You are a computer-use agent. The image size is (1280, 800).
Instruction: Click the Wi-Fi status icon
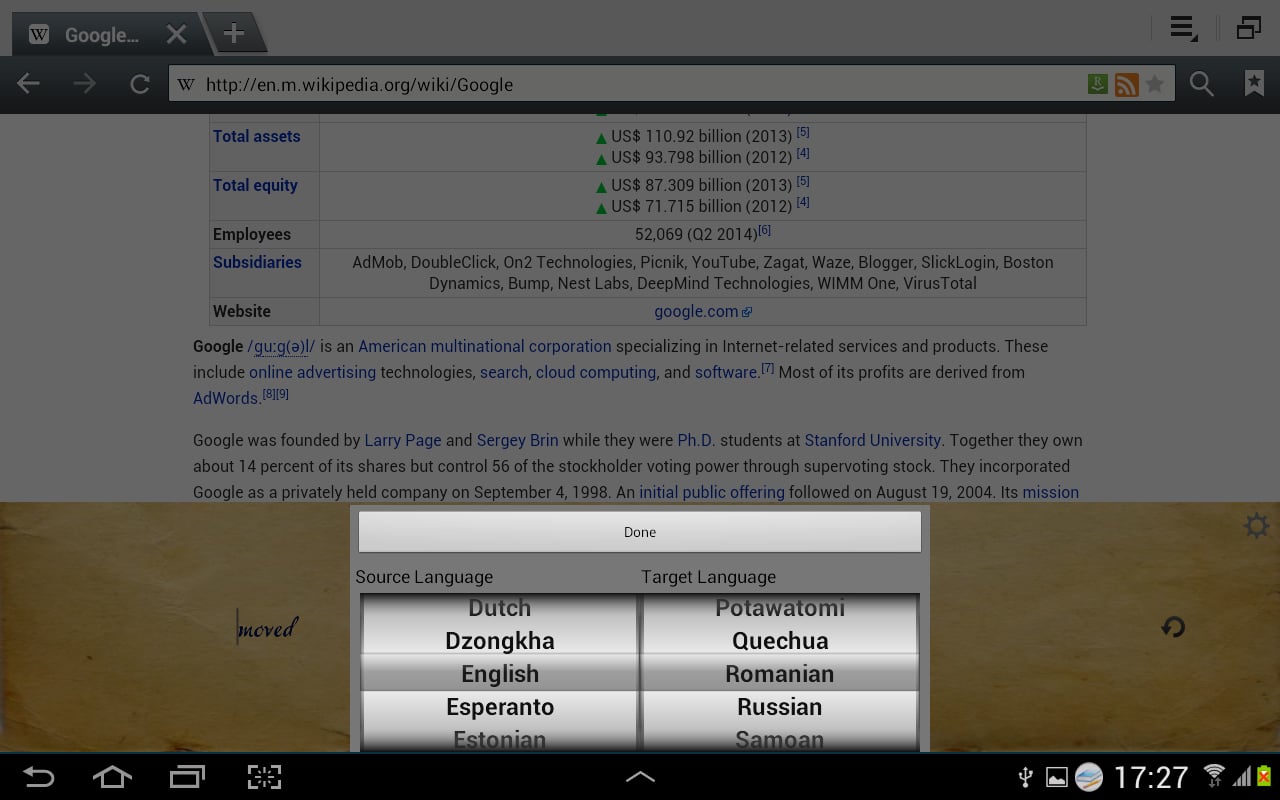pos(1214,776)
